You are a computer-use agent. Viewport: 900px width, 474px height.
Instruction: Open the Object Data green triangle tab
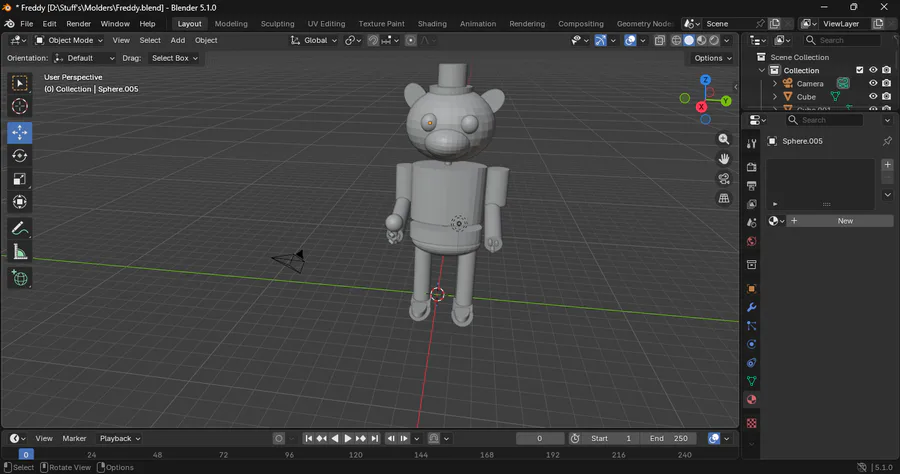pos(751,381)
